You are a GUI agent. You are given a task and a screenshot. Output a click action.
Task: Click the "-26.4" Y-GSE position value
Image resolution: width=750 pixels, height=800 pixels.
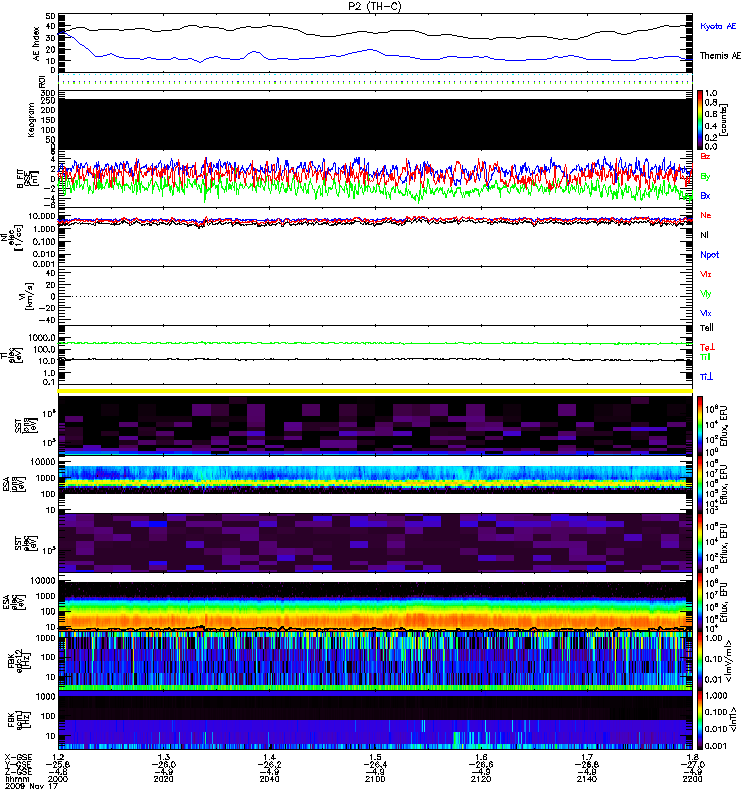(375, 764)
